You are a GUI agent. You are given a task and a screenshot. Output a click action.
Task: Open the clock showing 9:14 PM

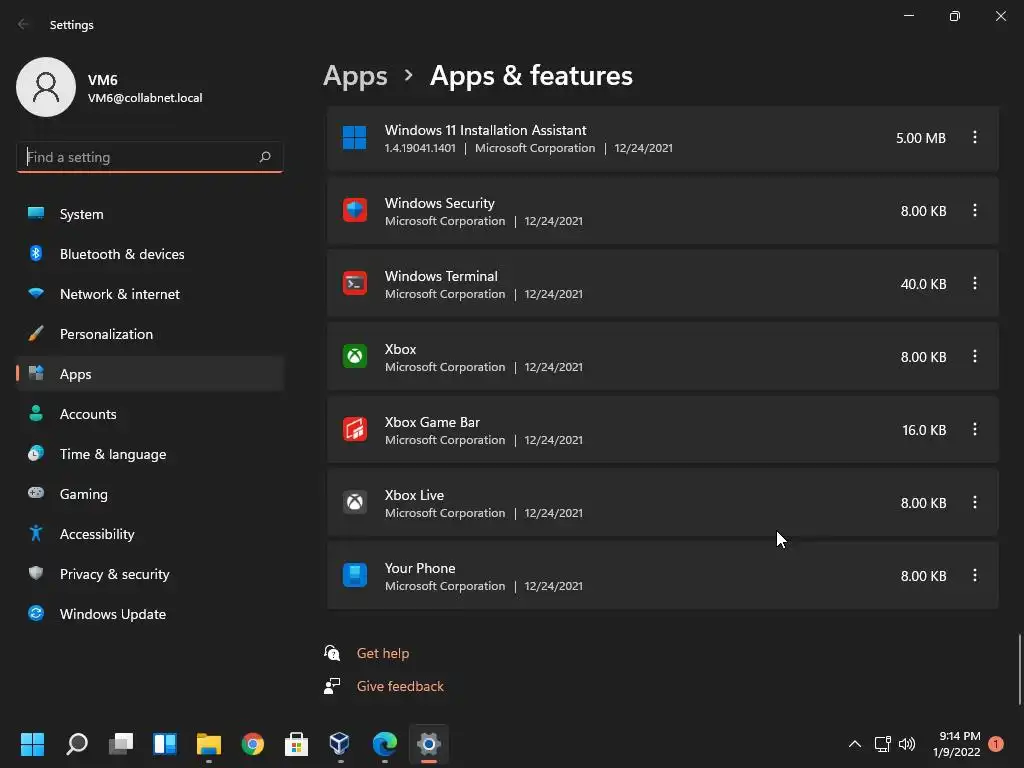click(957, 744)
